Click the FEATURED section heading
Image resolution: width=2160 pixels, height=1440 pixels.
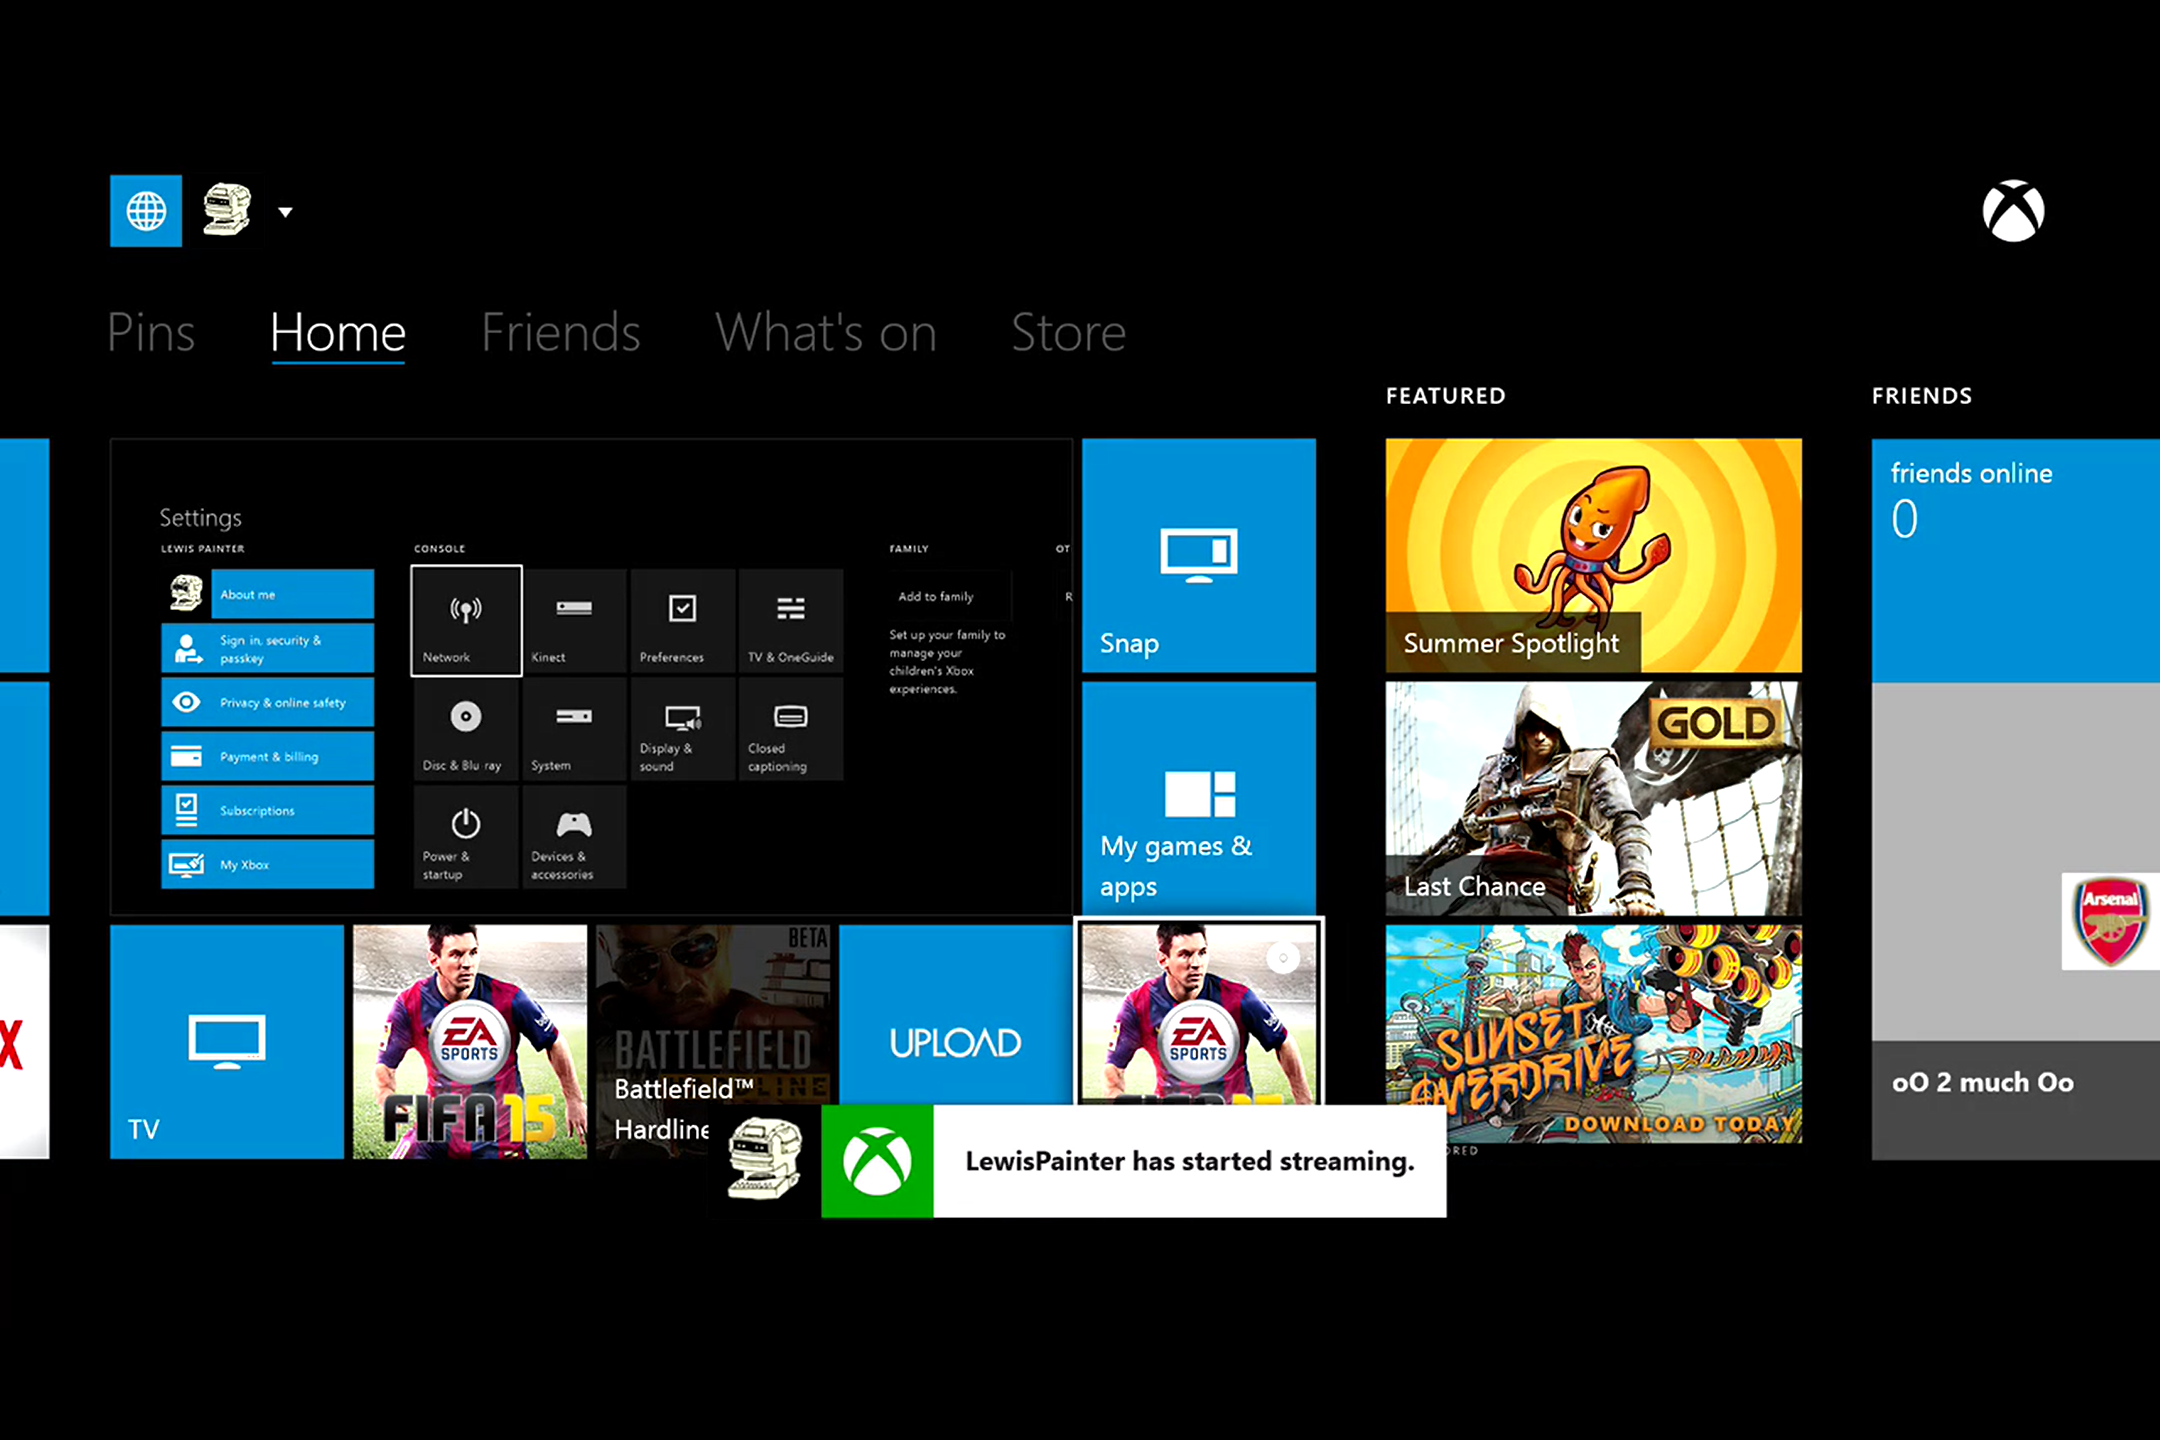1445,395
